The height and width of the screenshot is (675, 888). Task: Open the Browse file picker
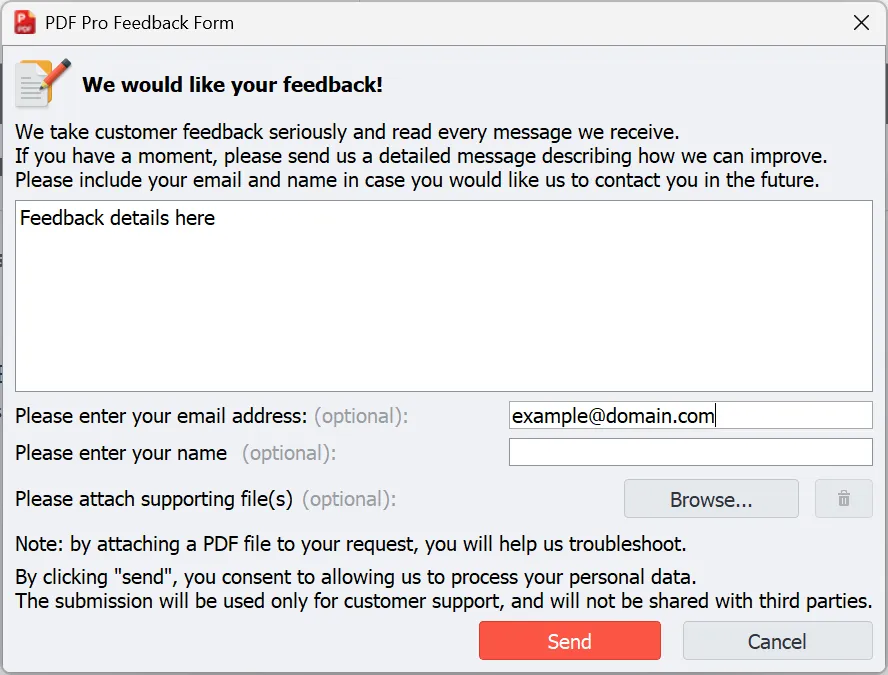pos(711,499)
